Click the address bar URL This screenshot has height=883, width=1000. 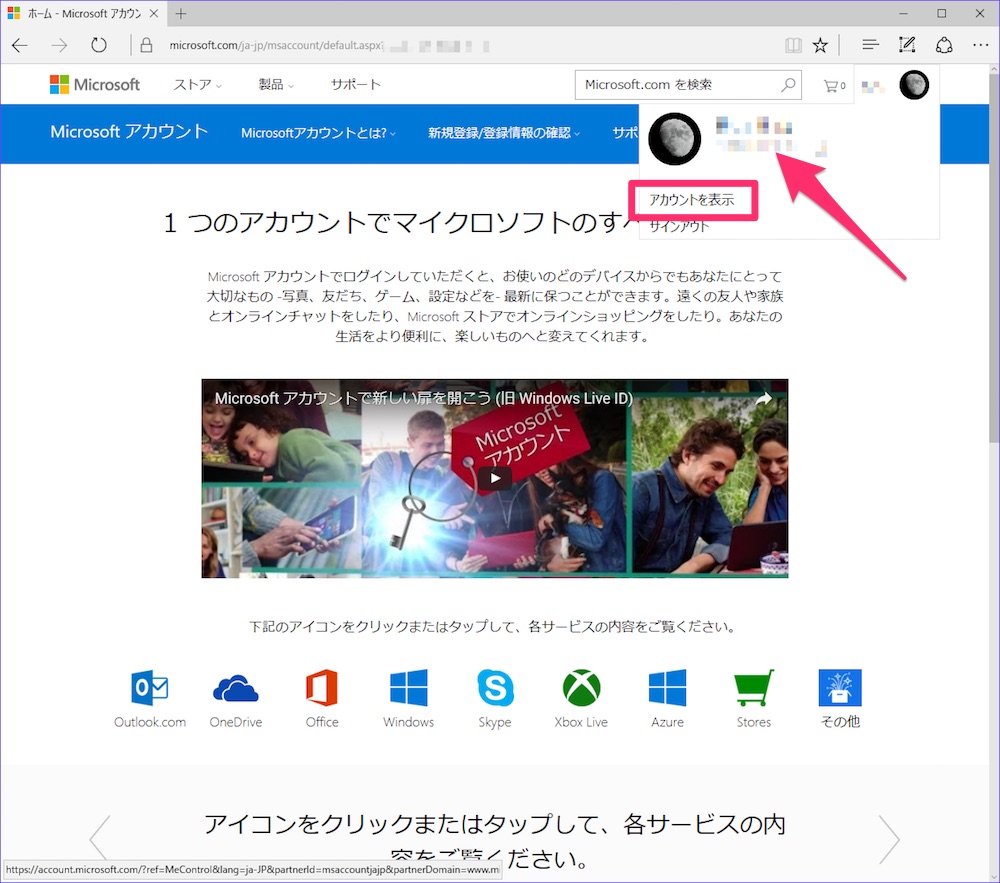pyautogui.click(x=276, y=45)
